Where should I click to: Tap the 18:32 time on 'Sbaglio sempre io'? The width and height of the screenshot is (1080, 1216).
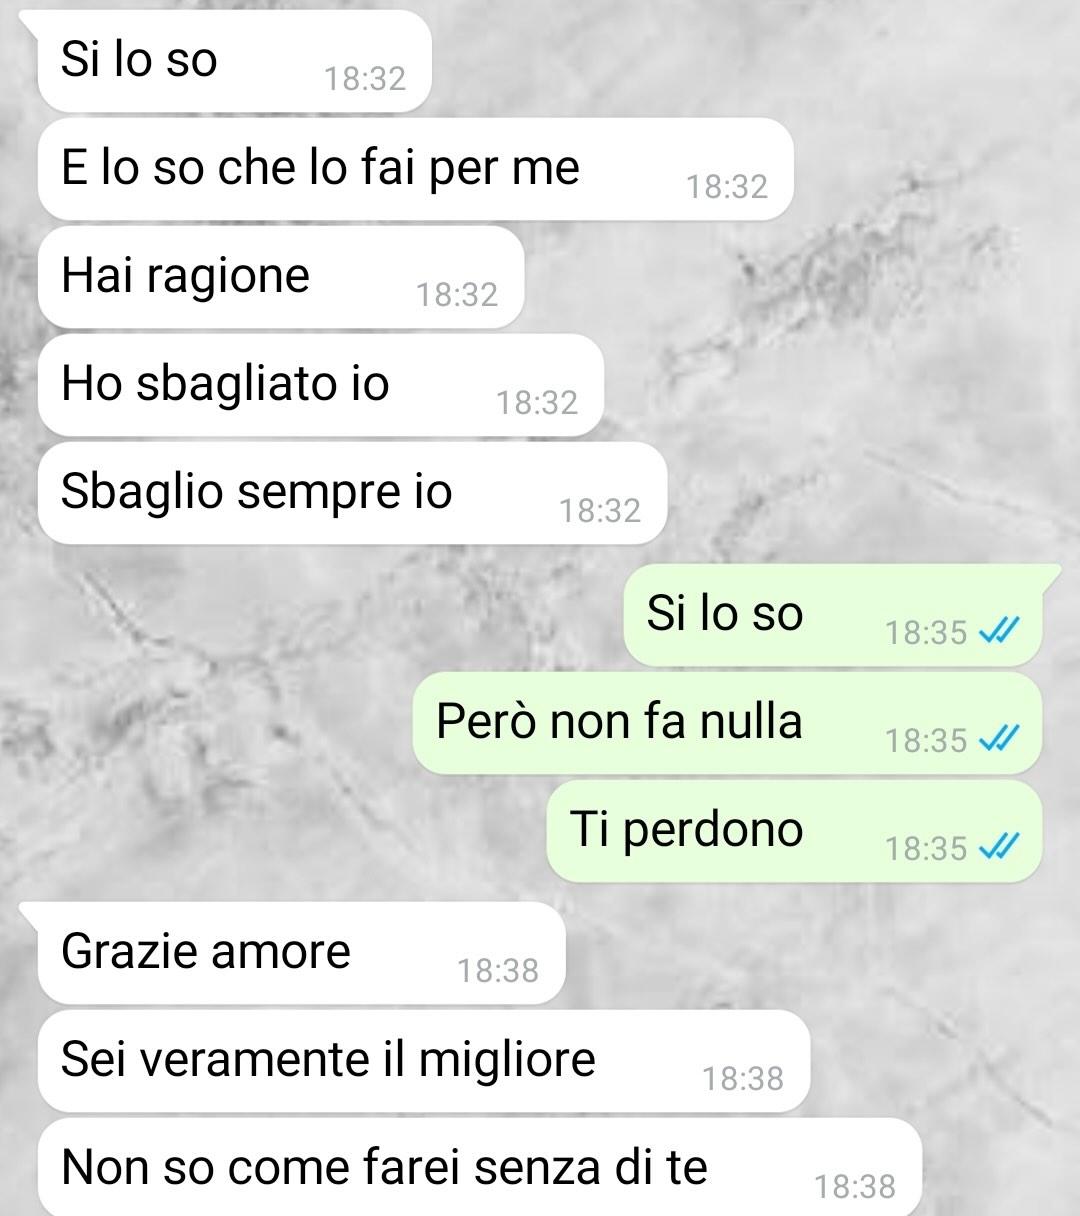600,510
